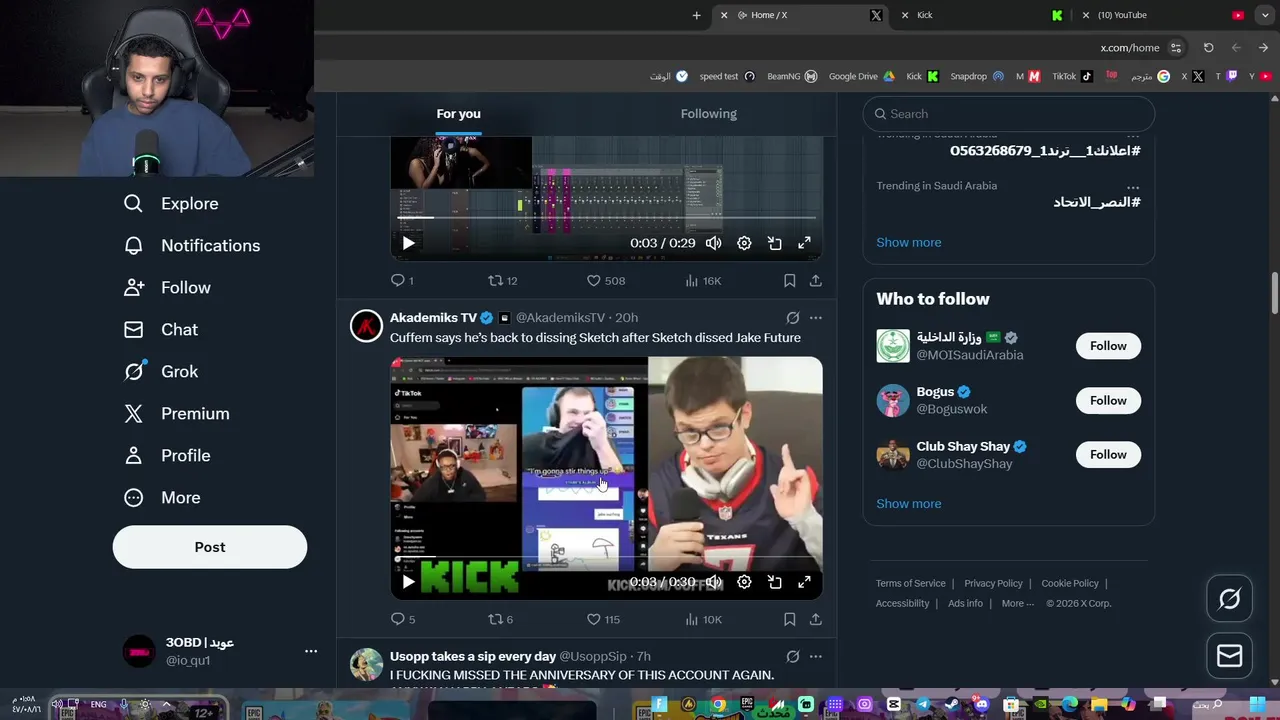Like the Akademiks TV post with 115 likes
This screenshot has height=720, width=1280.
(603, 619)
